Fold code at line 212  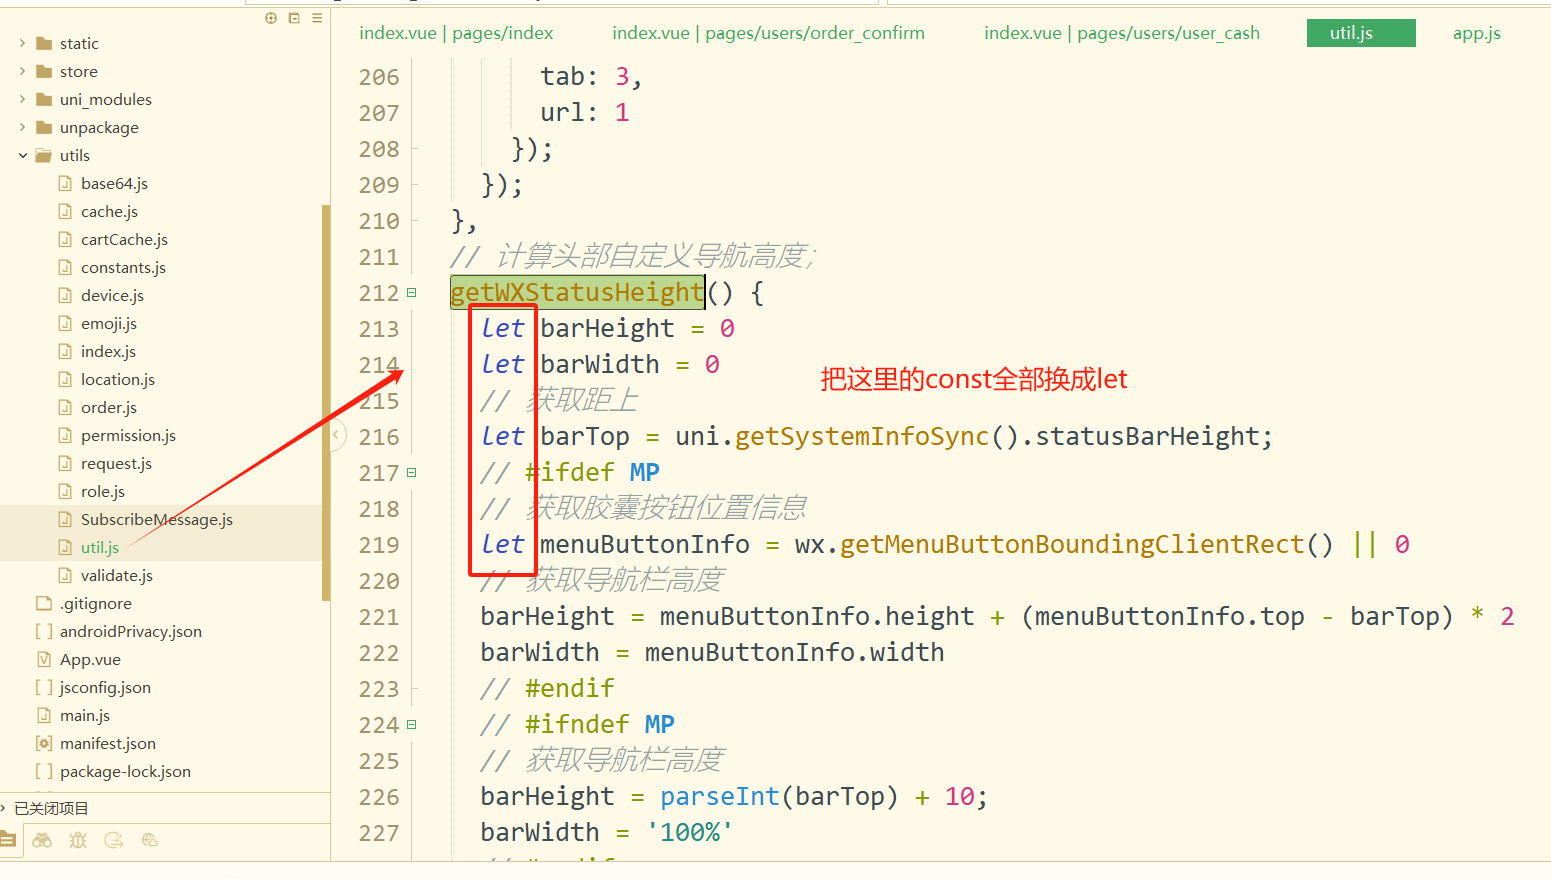pos(411,292)
